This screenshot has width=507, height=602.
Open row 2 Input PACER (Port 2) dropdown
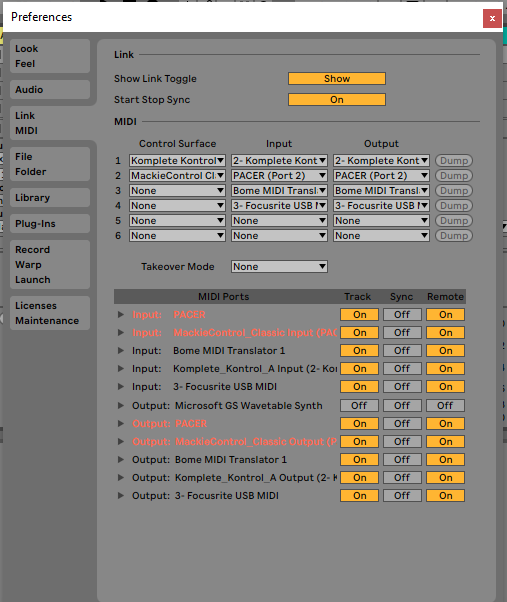[x=279, y=175]
